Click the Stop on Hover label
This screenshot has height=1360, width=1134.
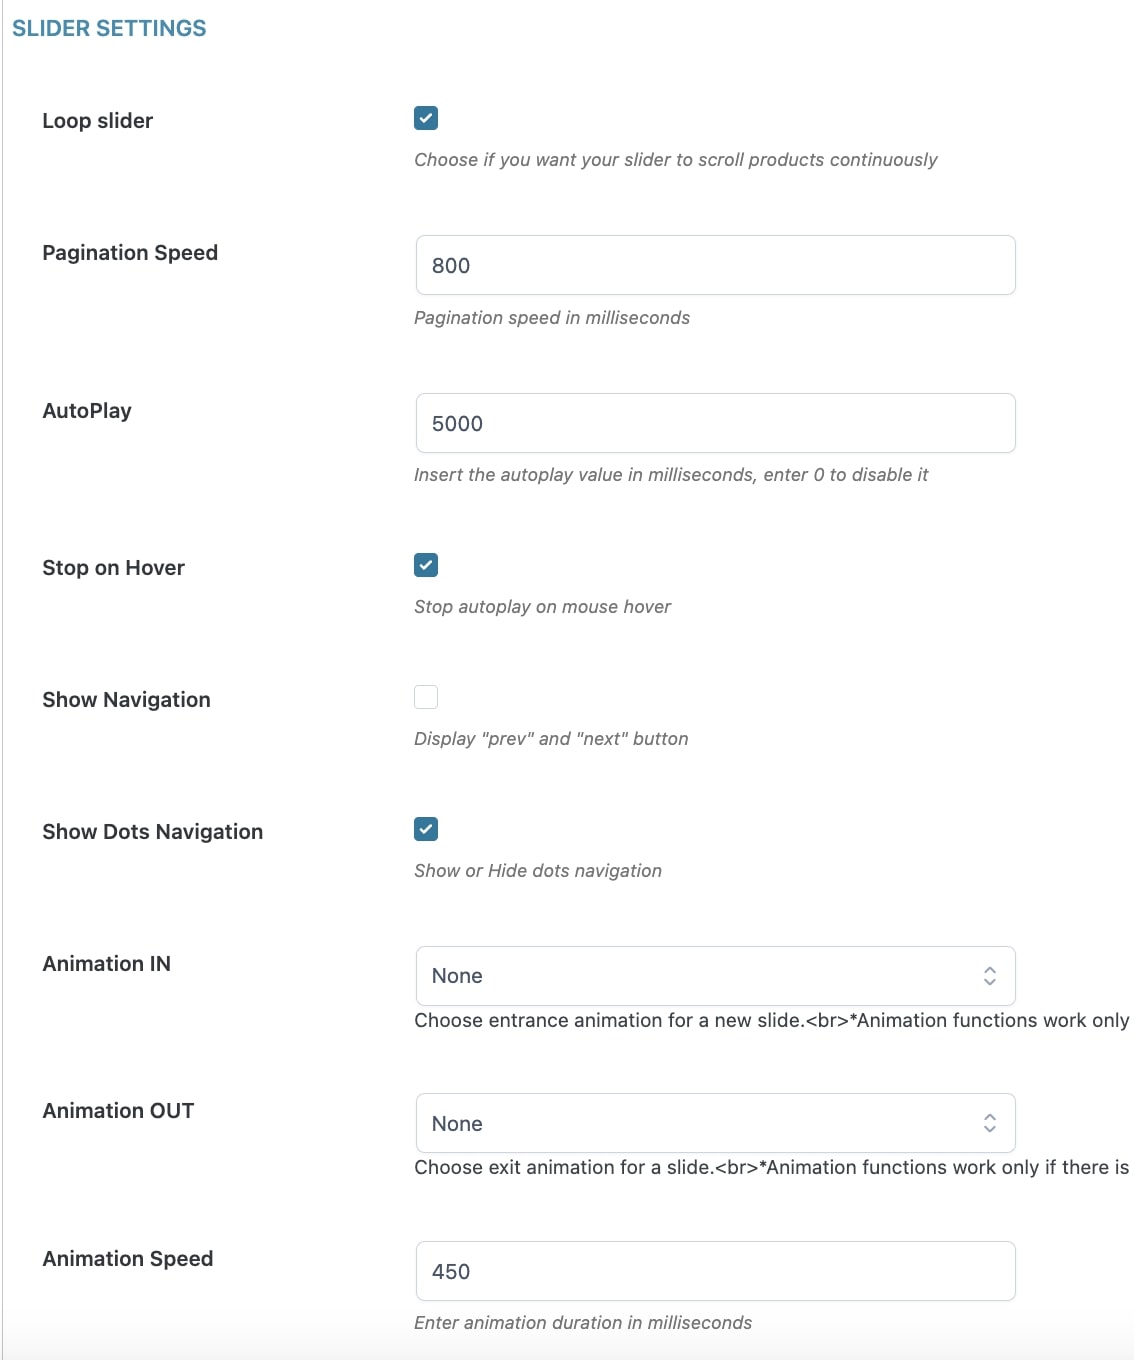tap(114, 568)
